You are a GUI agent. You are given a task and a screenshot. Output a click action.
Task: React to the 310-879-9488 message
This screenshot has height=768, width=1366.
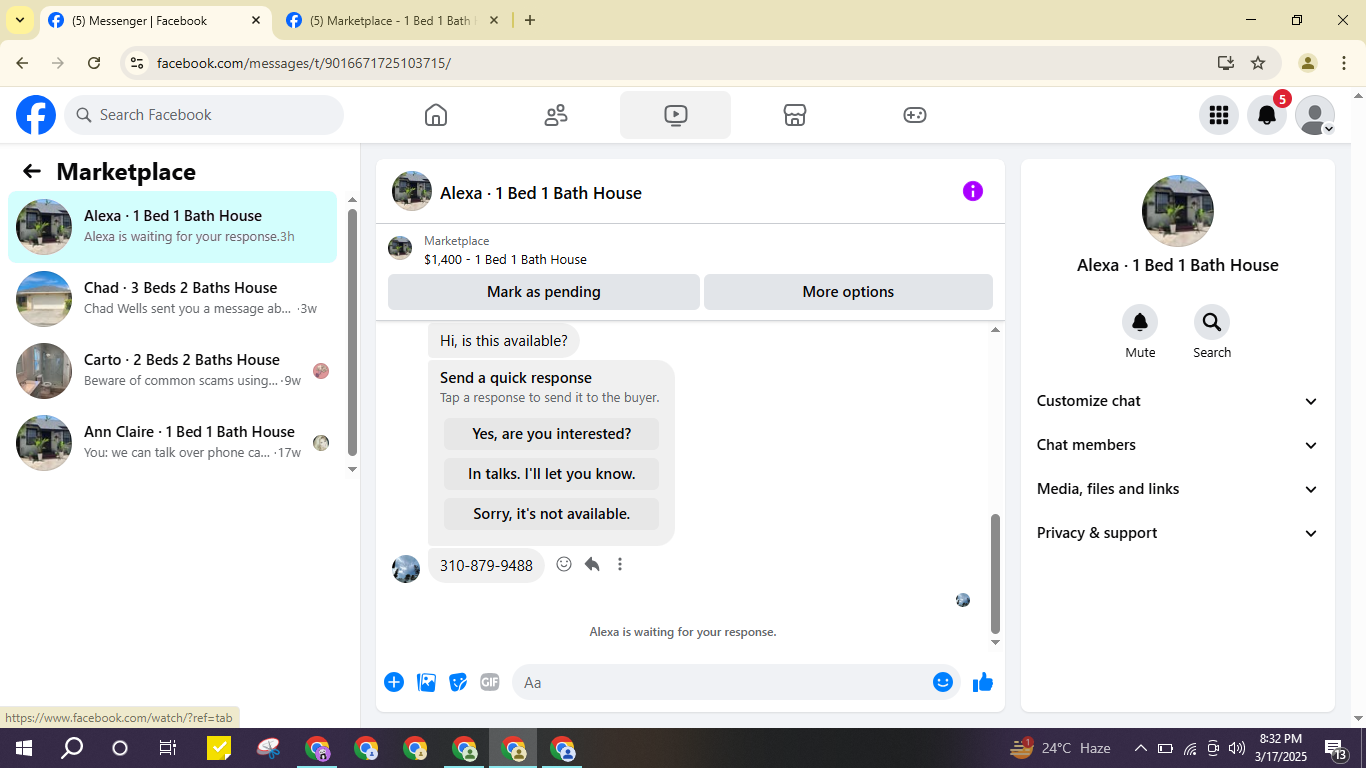(x=564, y=564)
